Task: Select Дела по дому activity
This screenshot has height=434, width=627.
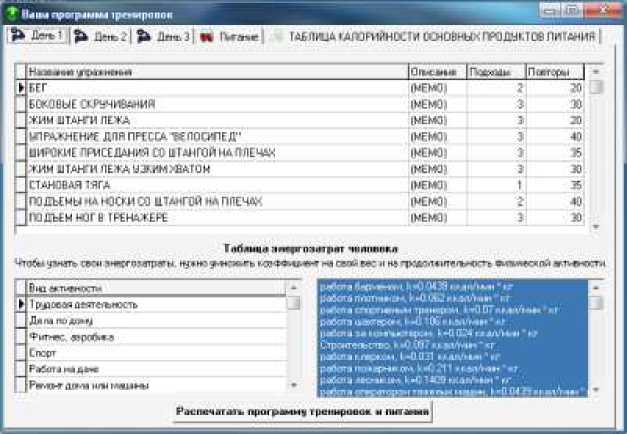Action: tap(156, 321)
